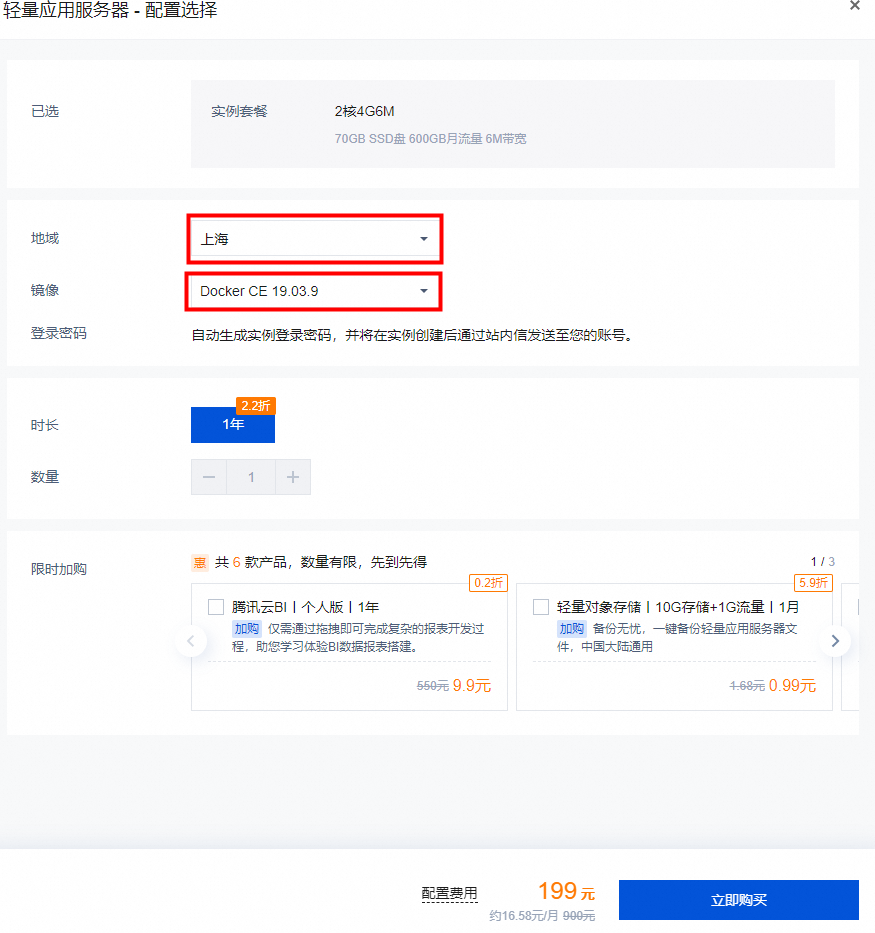
Task: Click the 加购 tag in 腾讯云BI card
Action: [247, 628]
